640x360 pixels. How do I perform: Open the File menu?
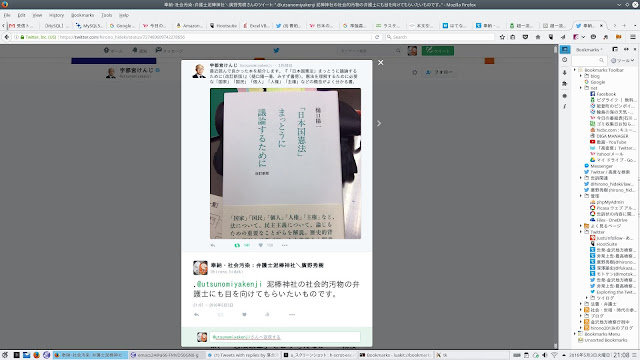point(7,15)
